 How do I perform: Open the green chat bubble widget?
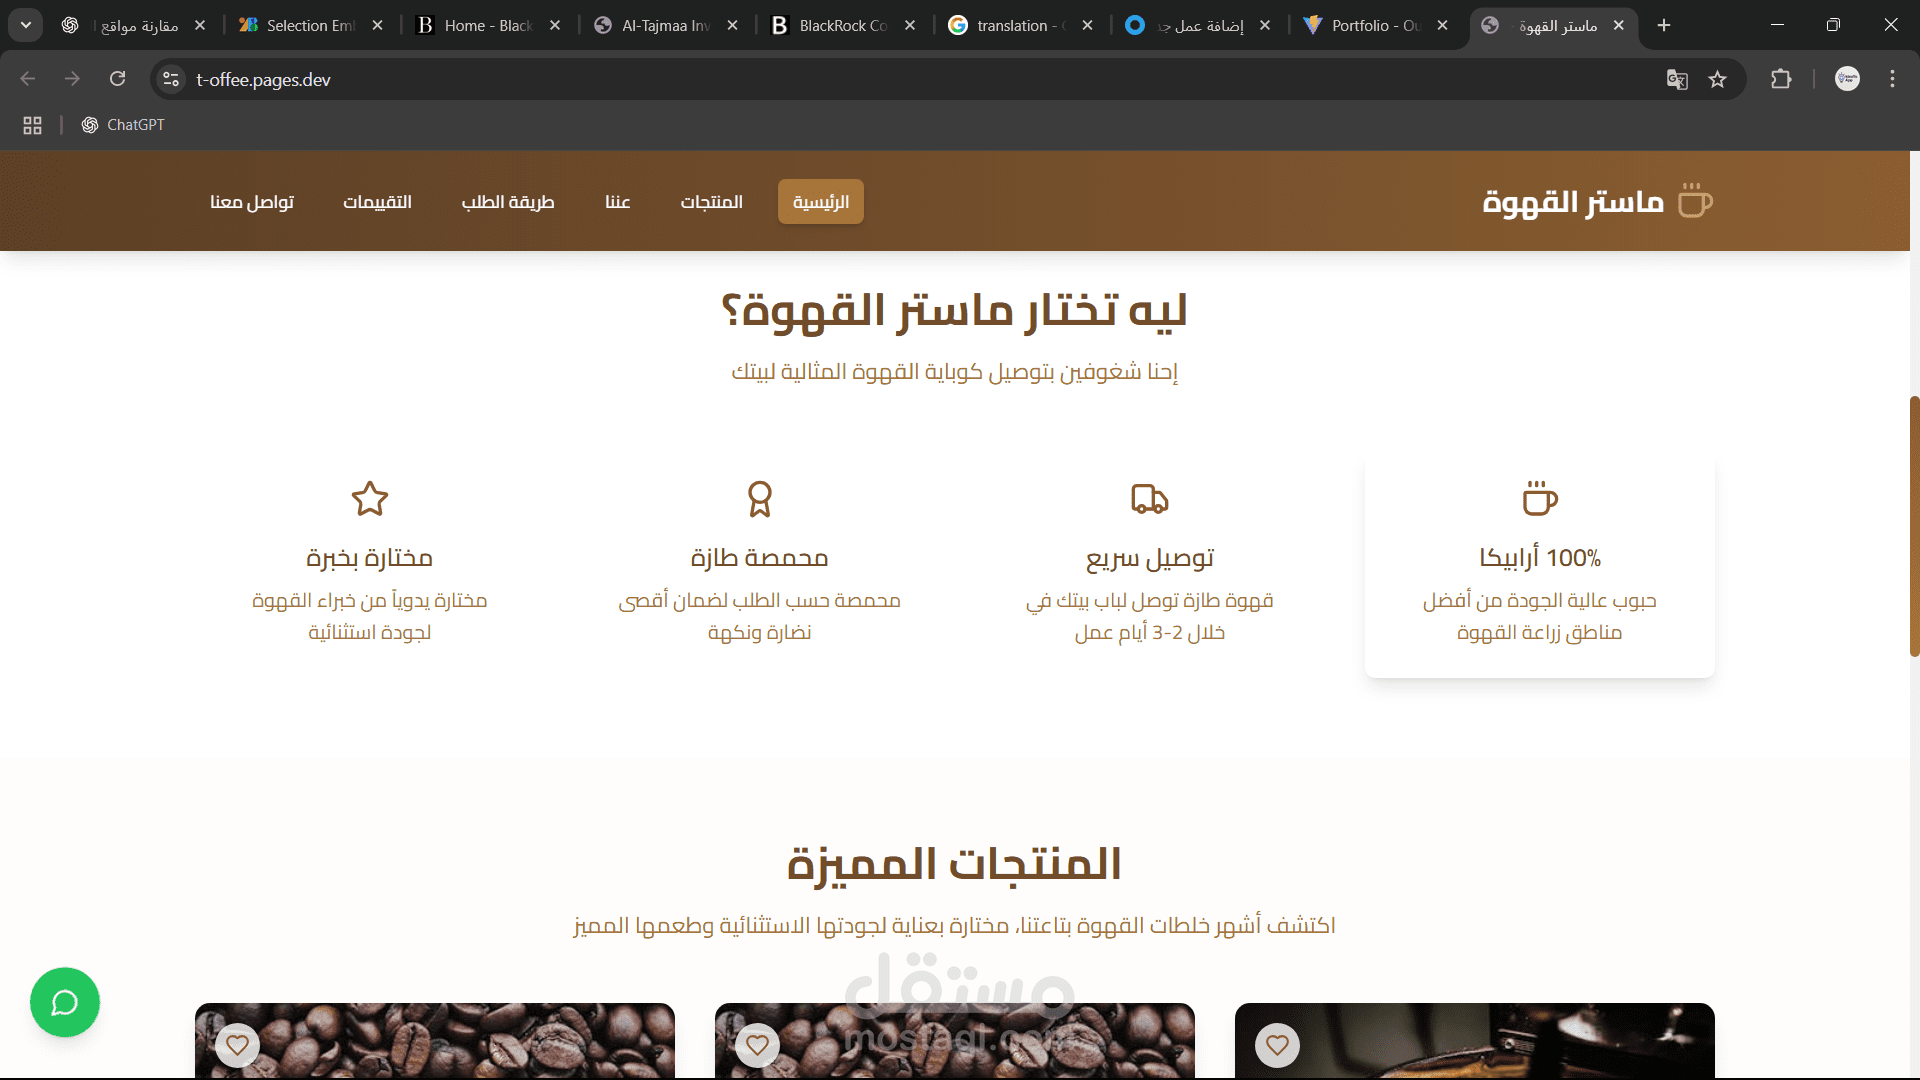tap(65, 1002)
